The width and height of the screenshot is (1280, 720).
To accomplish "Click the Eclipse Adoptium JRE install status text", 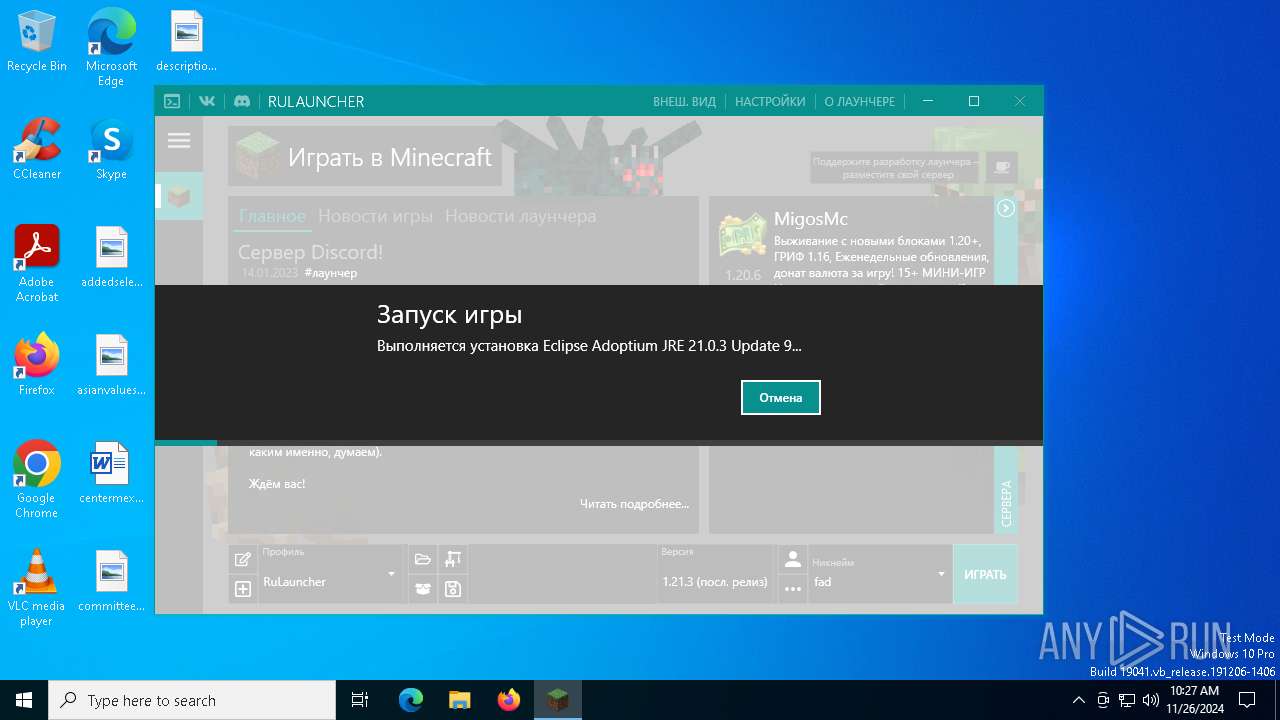I will (589, 346).
